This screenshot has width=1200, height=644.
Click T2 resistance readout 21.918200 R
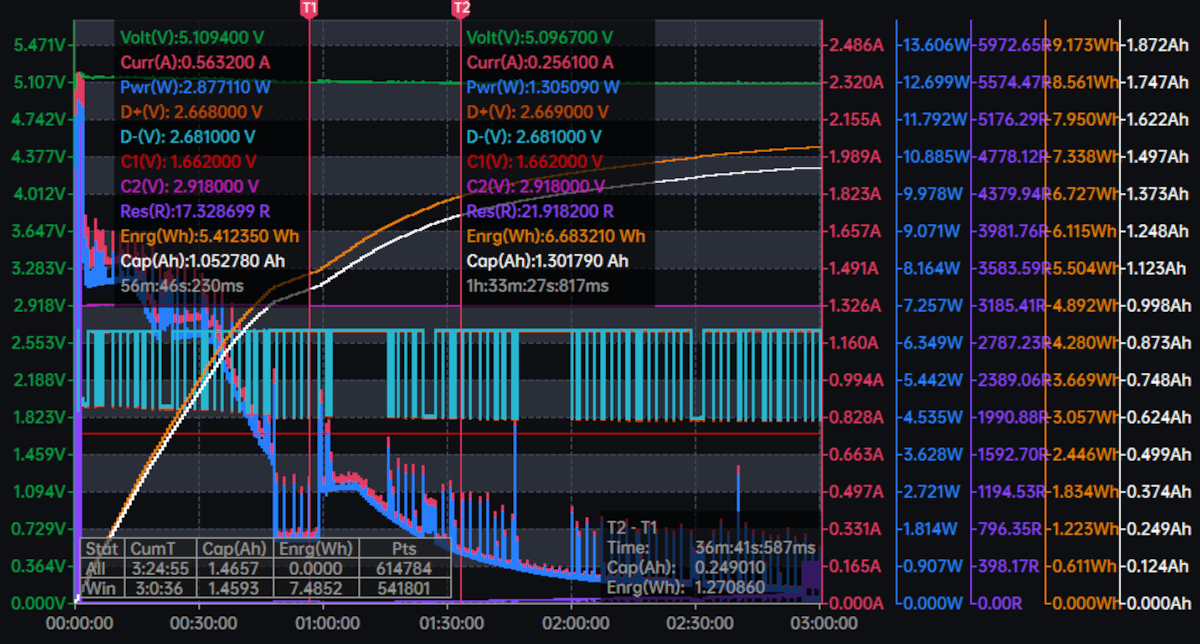tap(541, 211)
